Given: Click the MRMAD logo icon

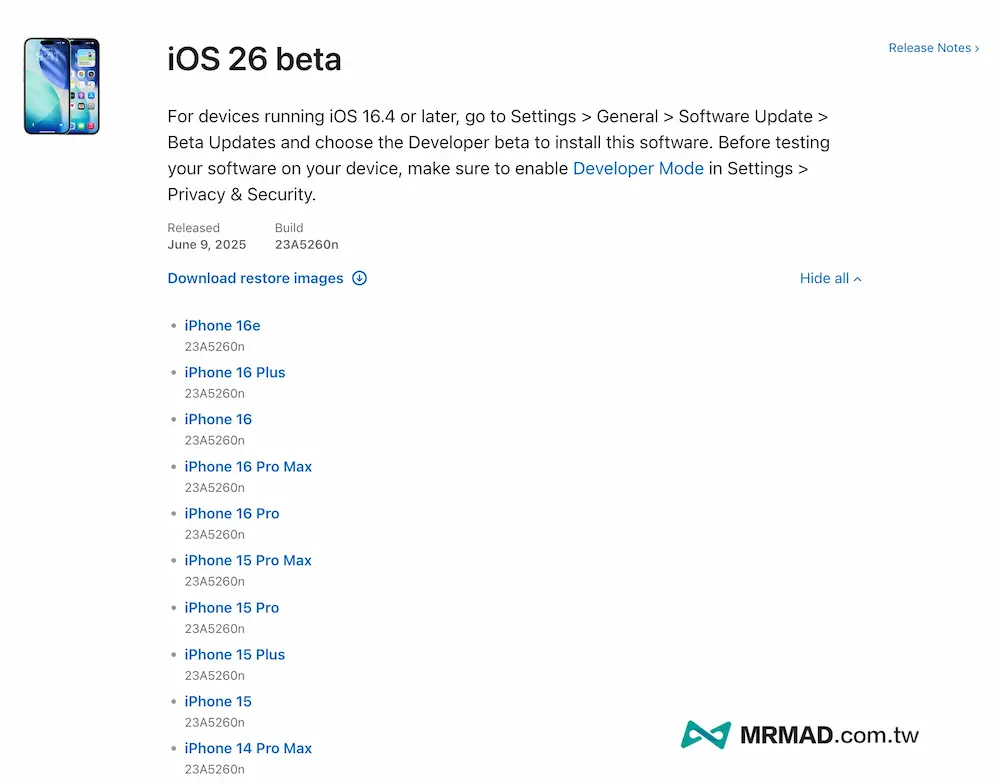Looking at the screenshot, I should pos(706,735).
